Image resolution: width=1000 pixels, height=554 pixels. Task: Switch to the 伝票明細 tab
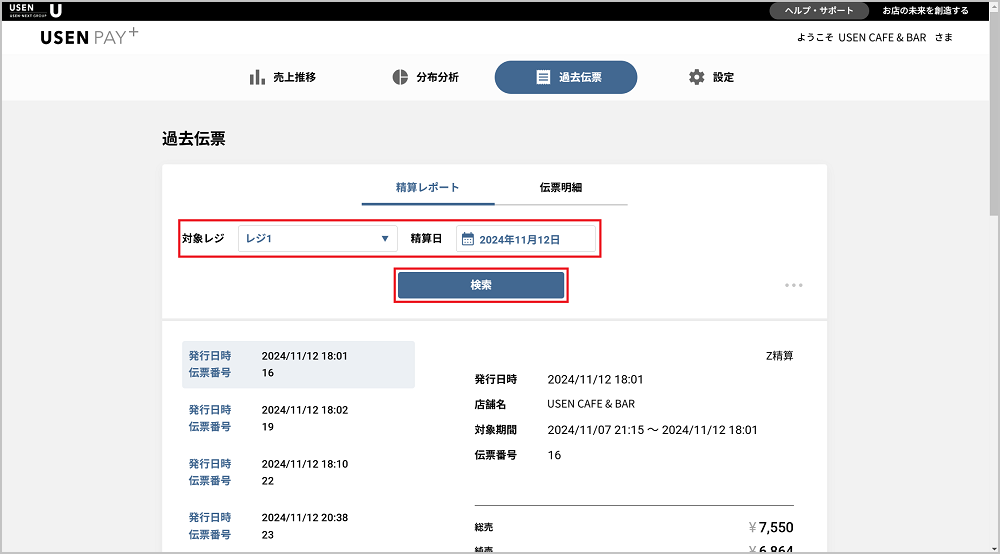(x=561, y=187)
